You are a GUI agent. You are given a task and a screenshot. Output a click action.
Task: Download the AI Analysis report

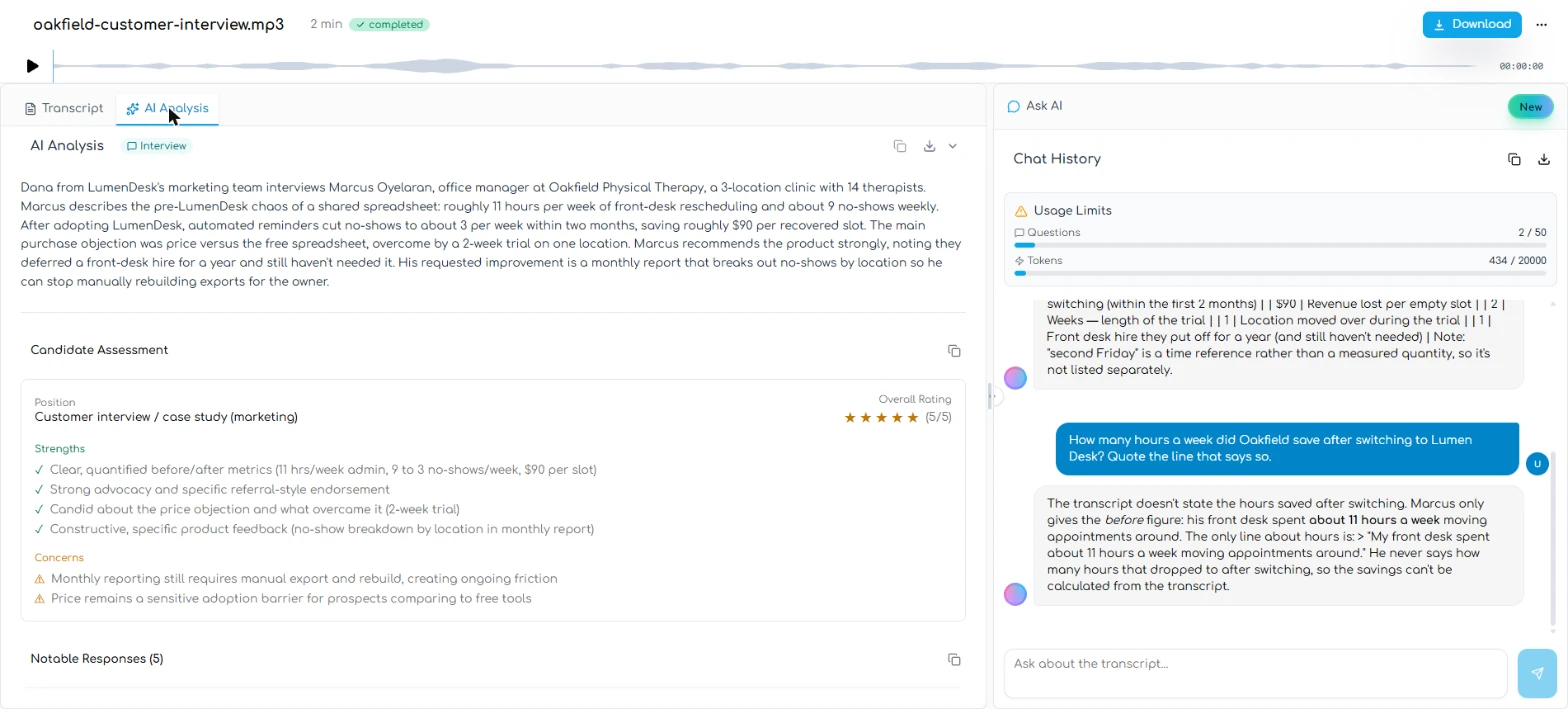929,146
